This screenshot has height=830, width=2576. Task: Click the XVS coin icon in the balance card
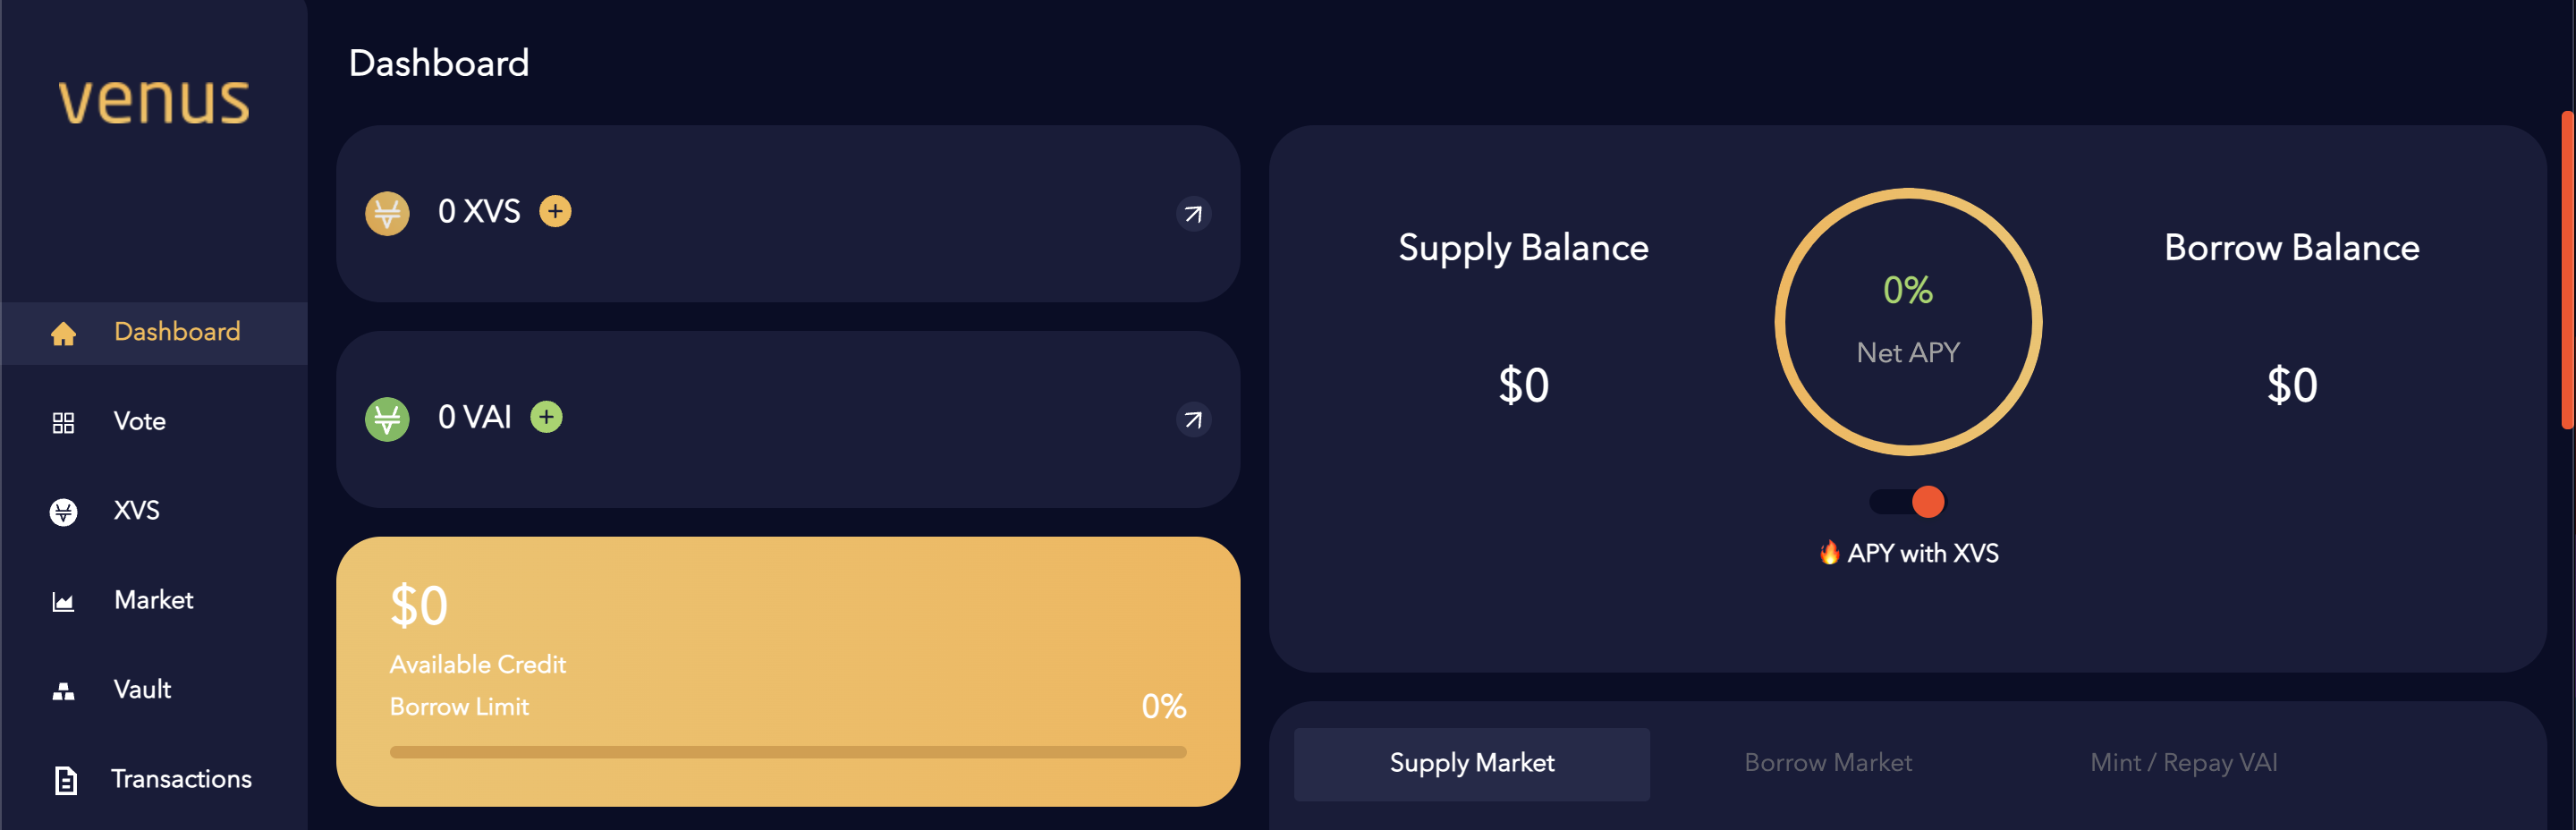[x=387, y=213]
